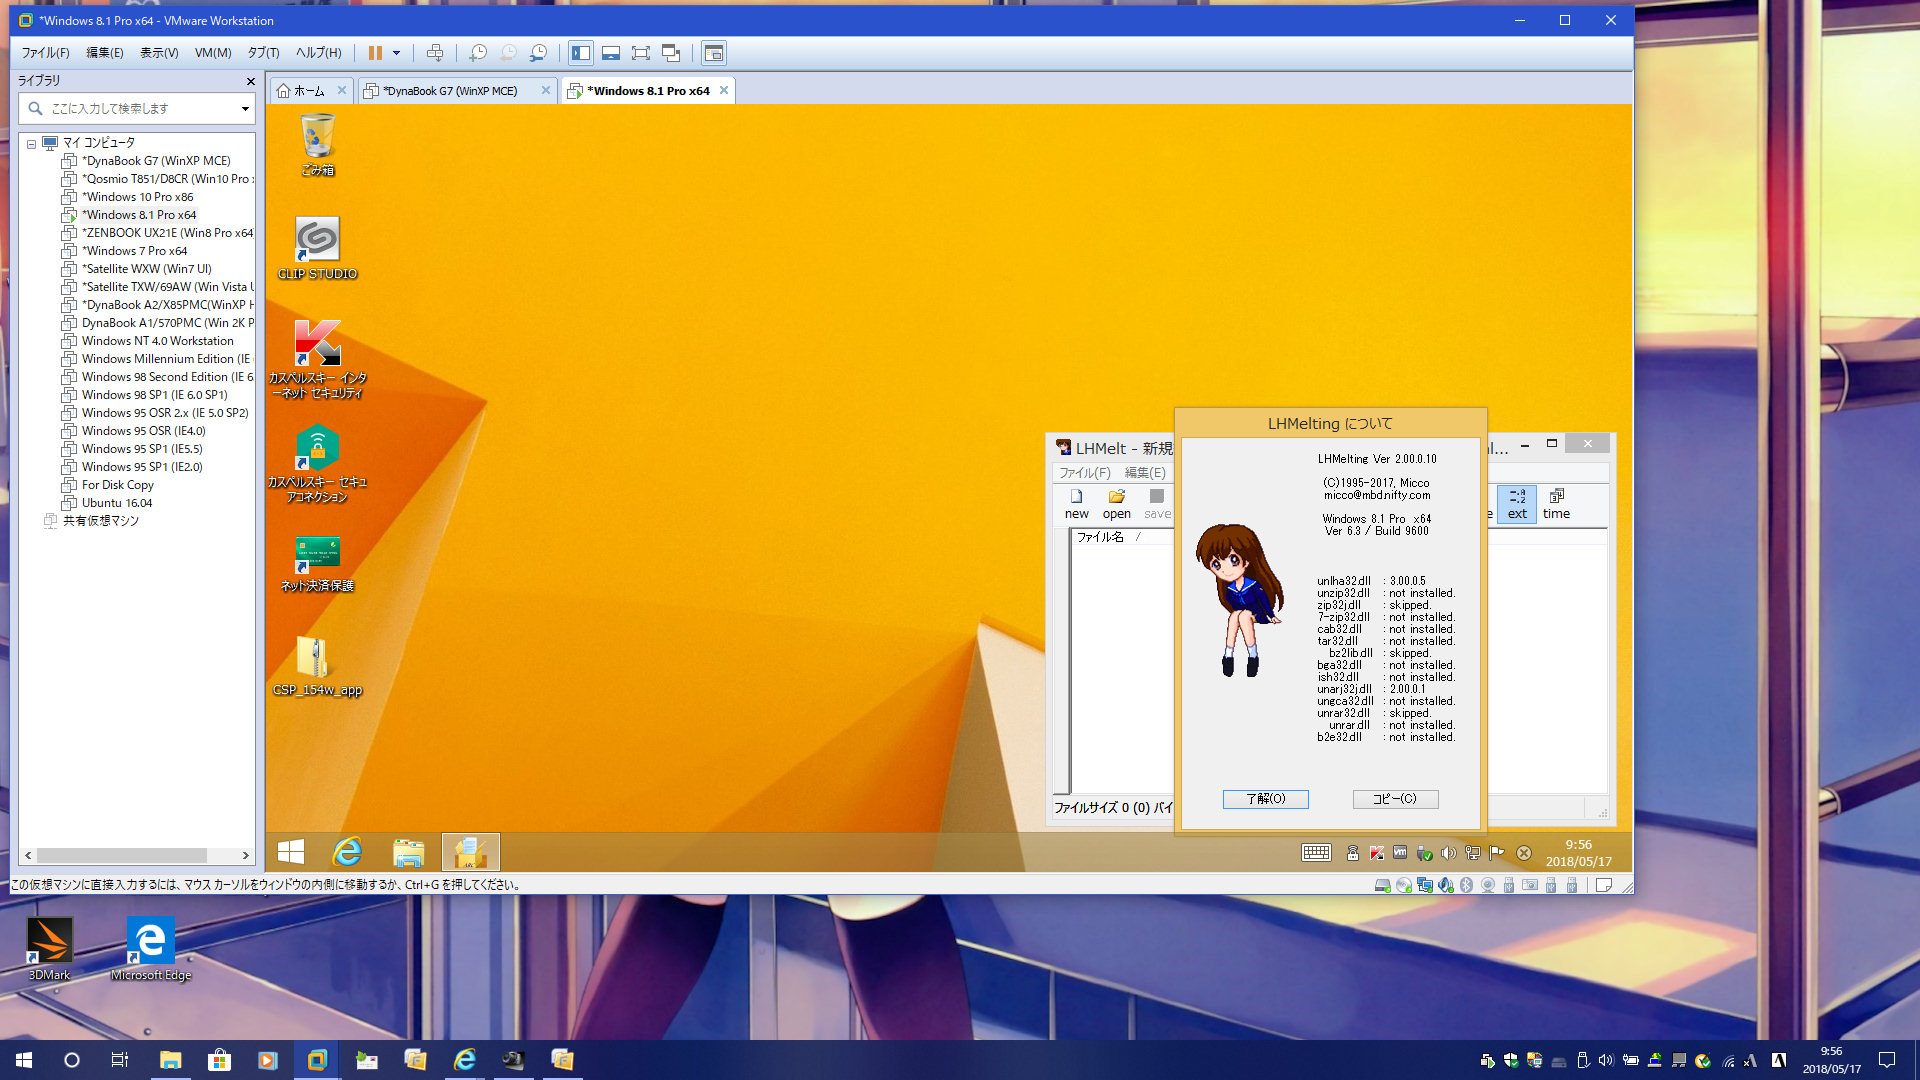Open LHMelt's ファイル(F) menu
This screenshot has width=1920, height=1080.
1084,473
